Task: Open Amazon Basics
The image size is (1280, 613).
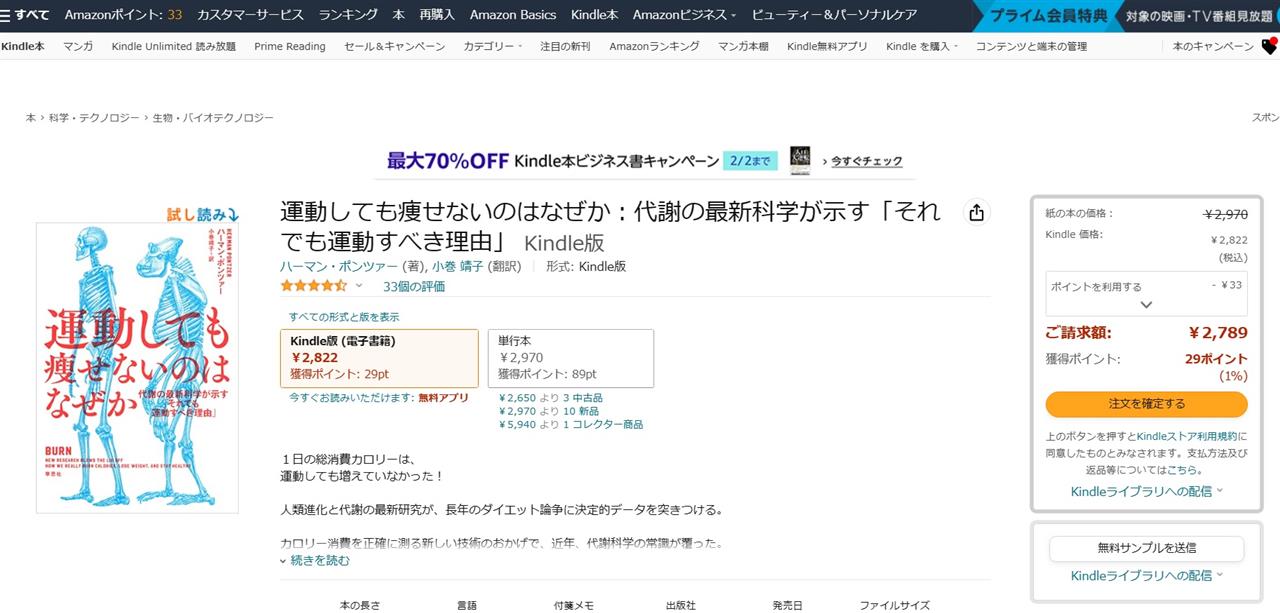Action: pos(513,15)
